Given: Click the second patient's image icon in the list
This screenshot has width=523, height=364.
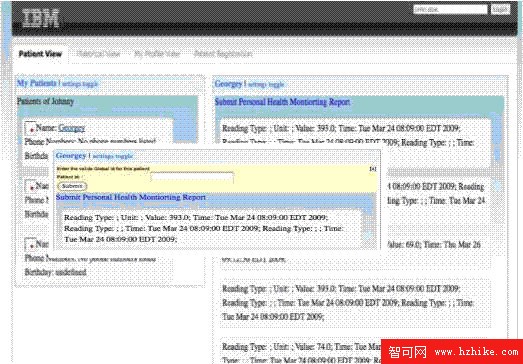Looking at the screenshot, I should click(30, 186).
